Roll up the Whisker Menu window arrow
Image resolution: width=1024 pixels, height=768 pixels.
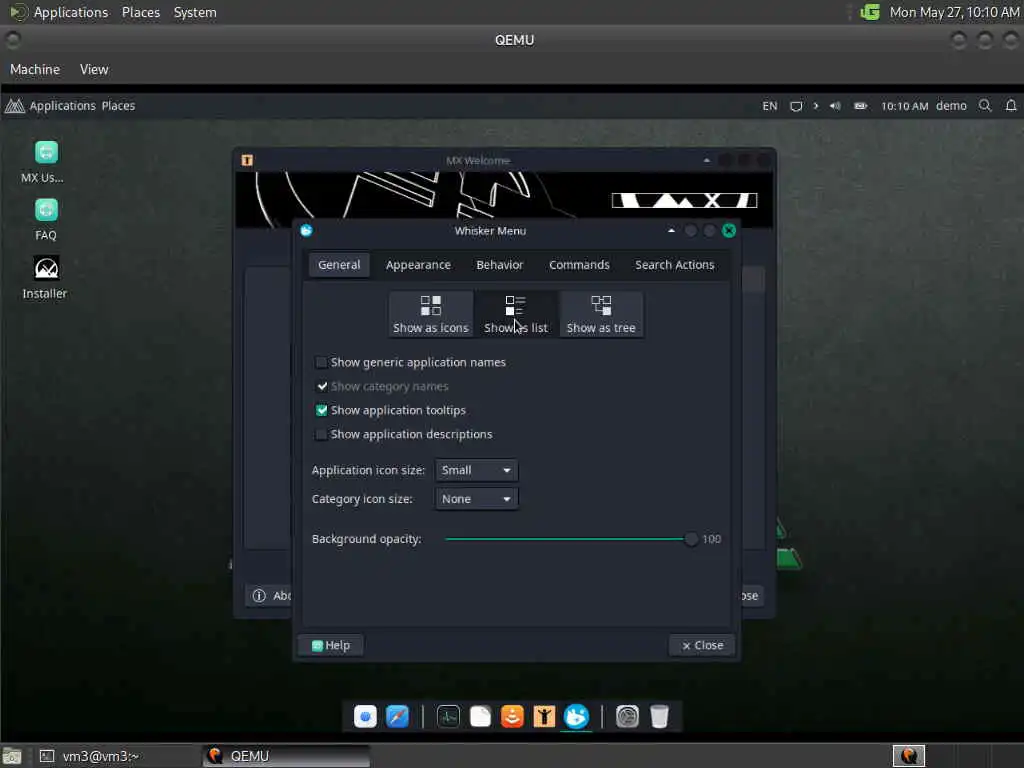coord(671,231)
